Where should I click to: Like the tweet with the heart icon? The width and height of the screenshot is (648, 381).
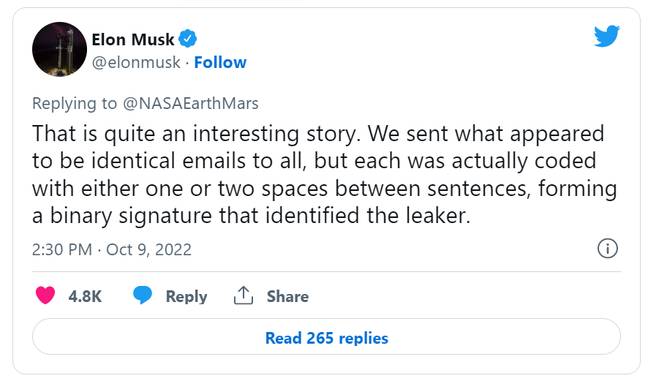click(x=45, y=295)
